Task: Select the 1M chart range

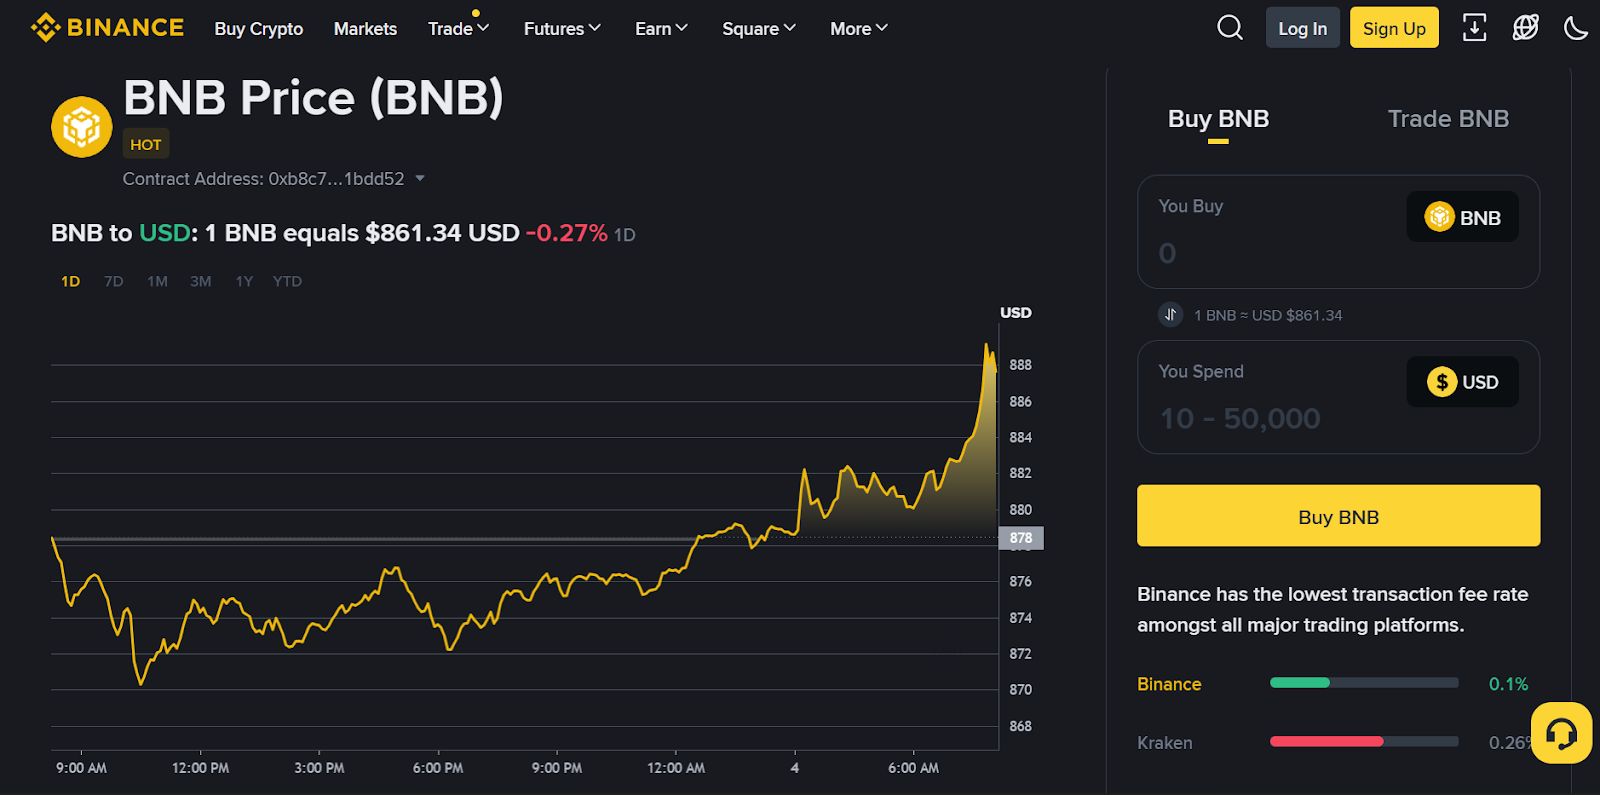Action: 157,281
